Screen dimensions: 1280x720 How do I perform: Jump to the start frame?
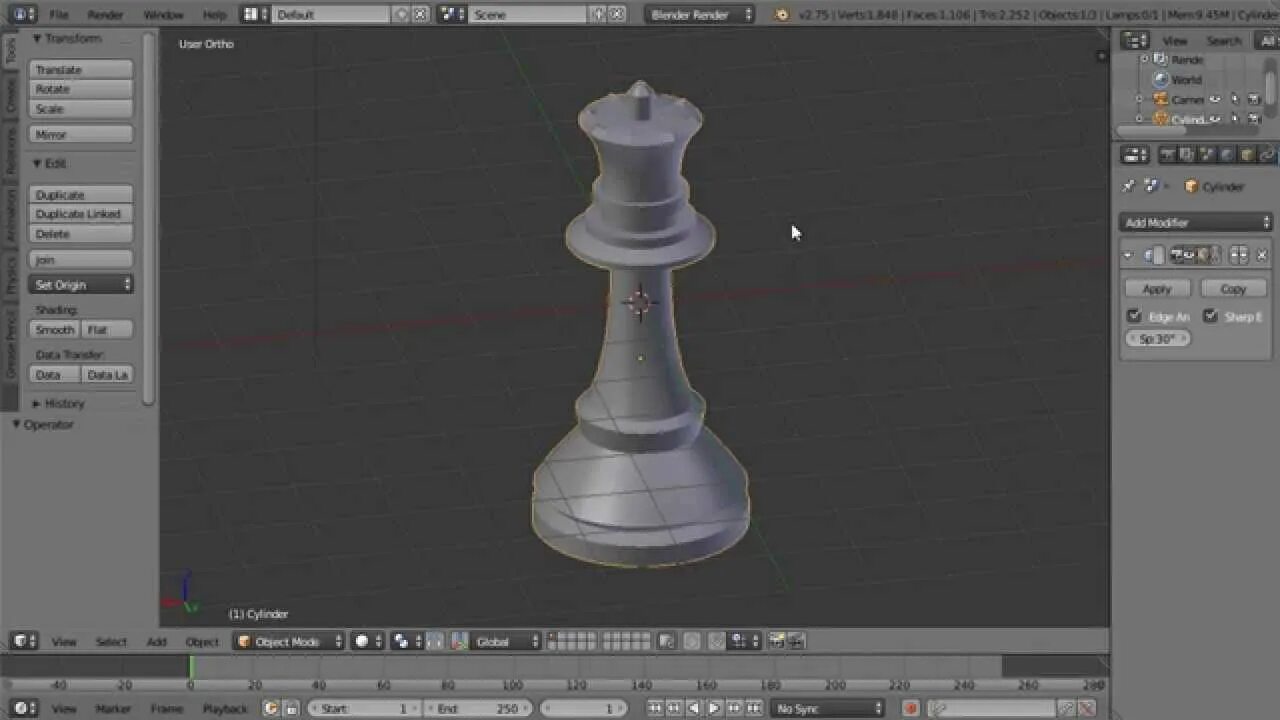(x=655, y=708)
